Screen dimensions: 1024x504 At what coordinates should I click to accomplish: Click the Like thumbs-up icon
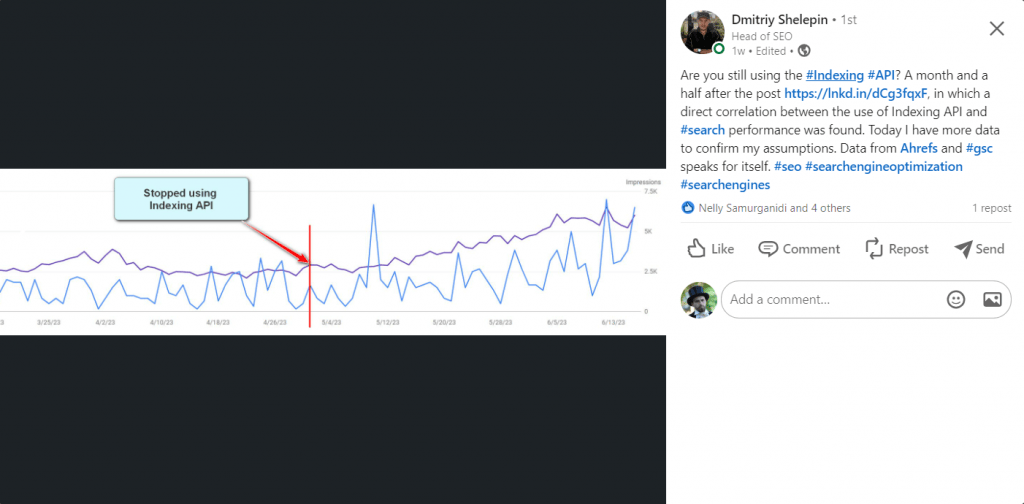point(698,249)
